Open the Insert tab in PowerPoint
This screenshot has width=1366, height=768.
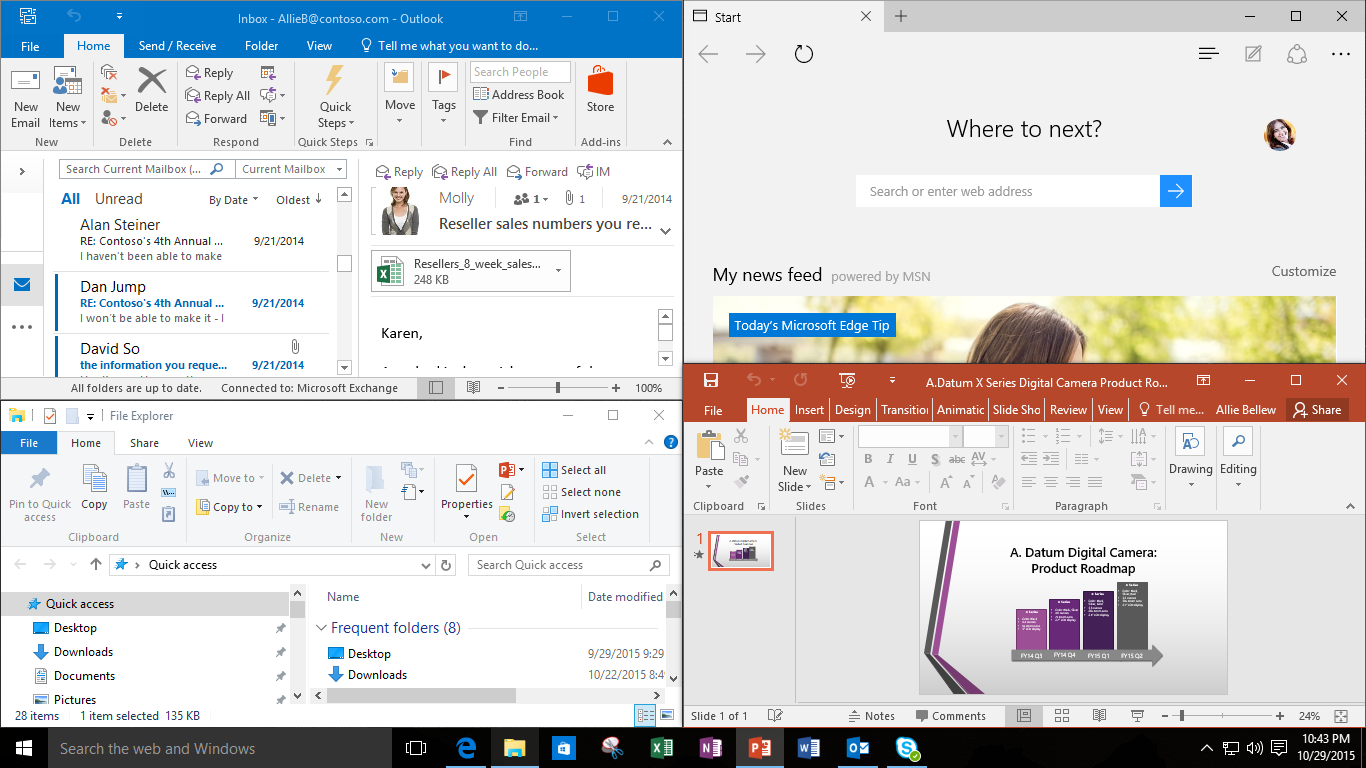pyautogui.click(x=809, y=410)
